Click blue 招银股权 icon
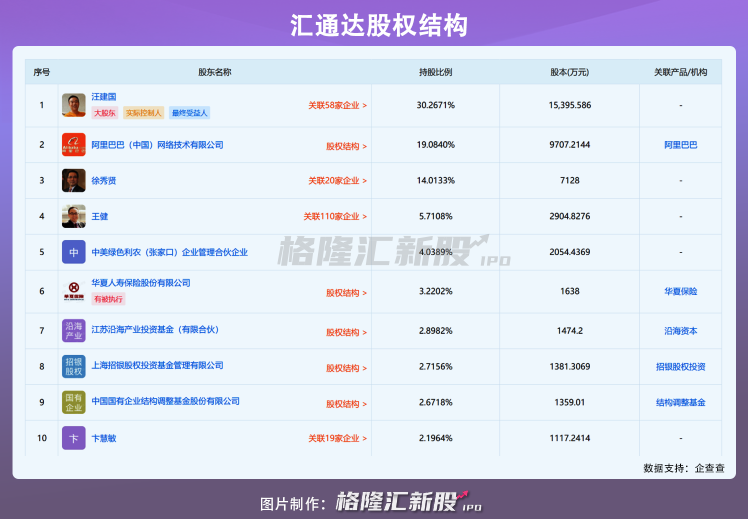Screen dimensions: 748x519 click(73, 366)
